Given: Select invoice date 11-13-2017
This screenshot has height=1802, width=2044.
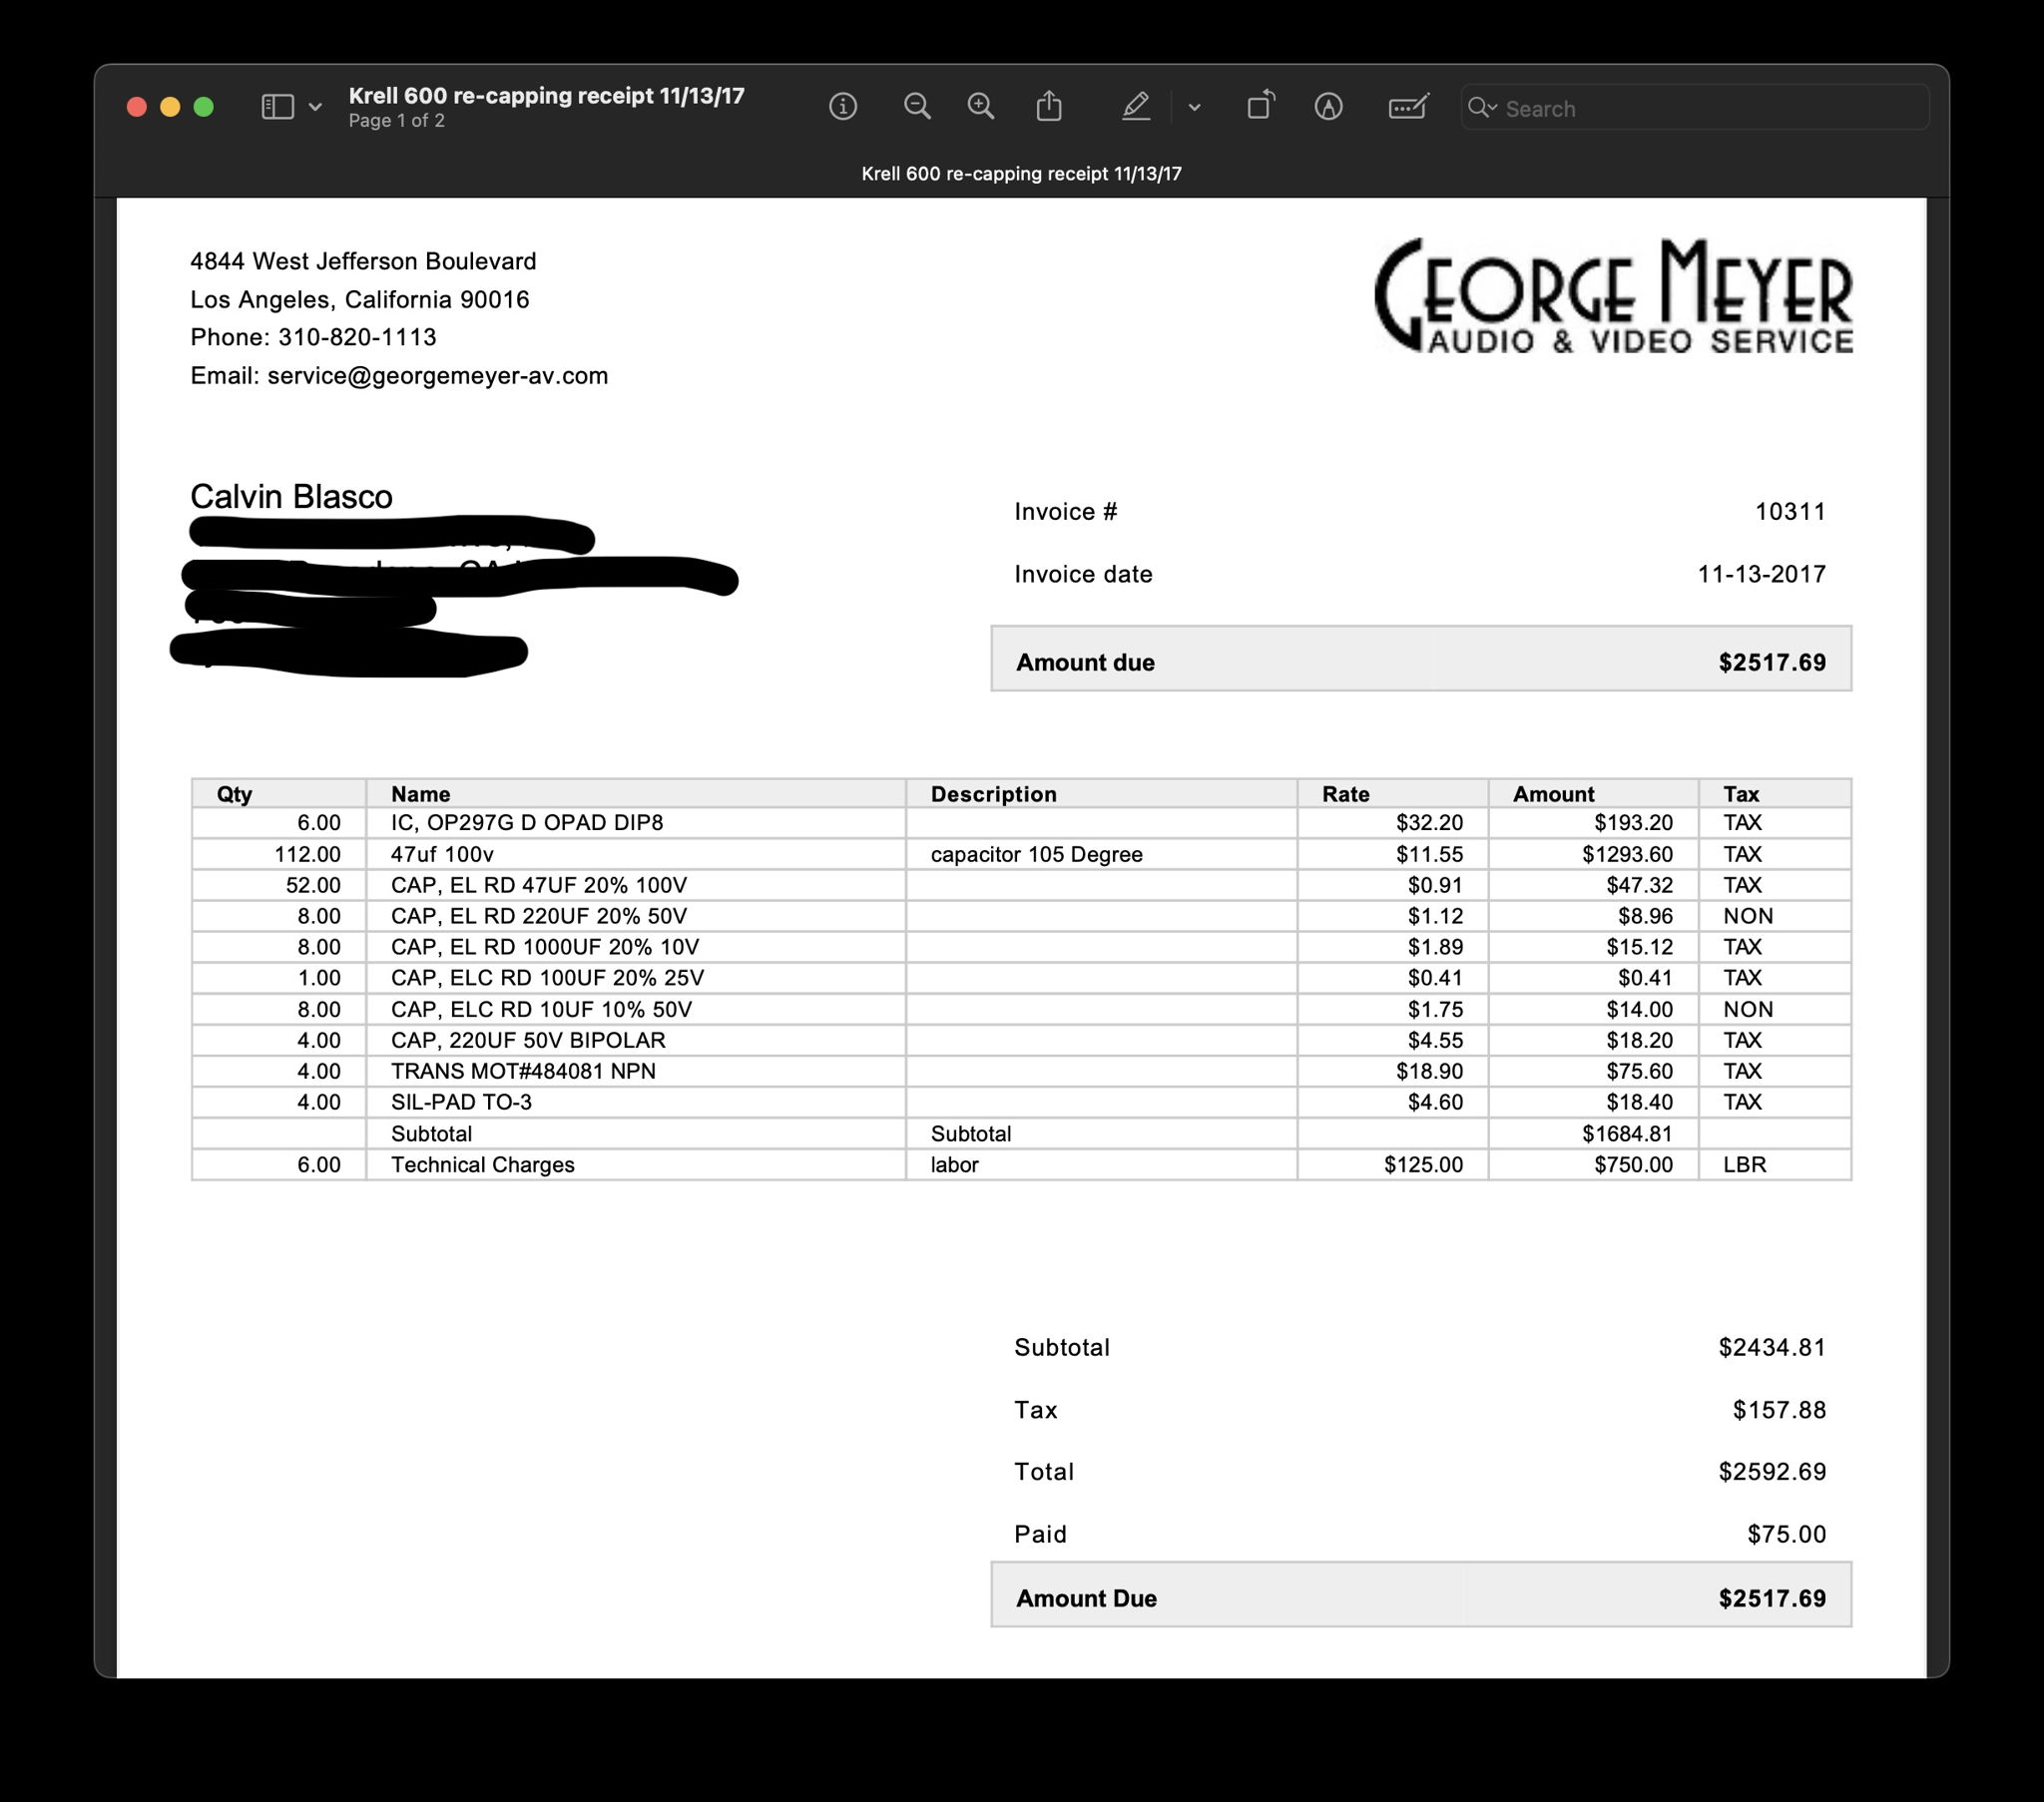Looking at the screenshot, I should click(1761, 574).
